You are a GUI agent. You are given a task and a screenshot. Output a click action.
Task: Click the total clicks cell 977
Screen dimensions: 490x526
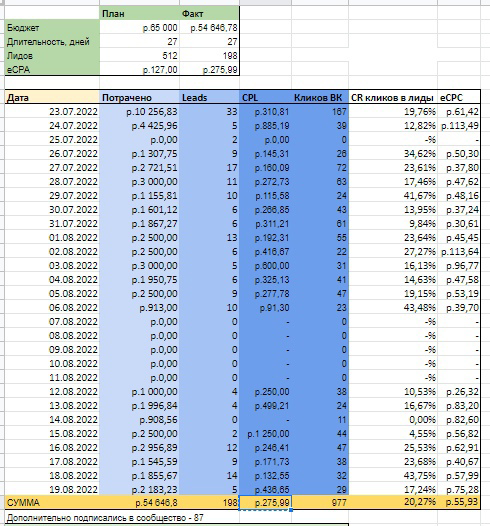point(320,503)
